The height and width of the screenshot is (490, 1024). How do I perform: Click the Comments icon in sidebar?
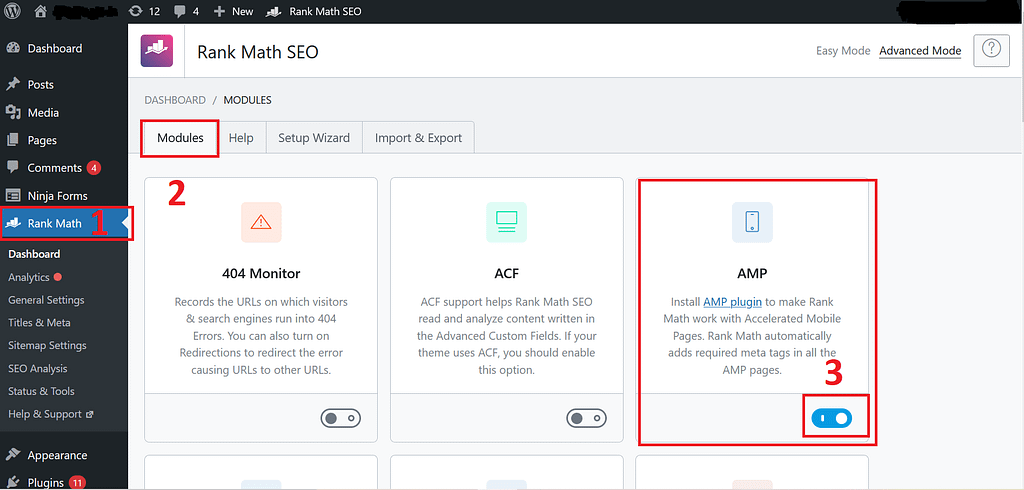(13, 168)
